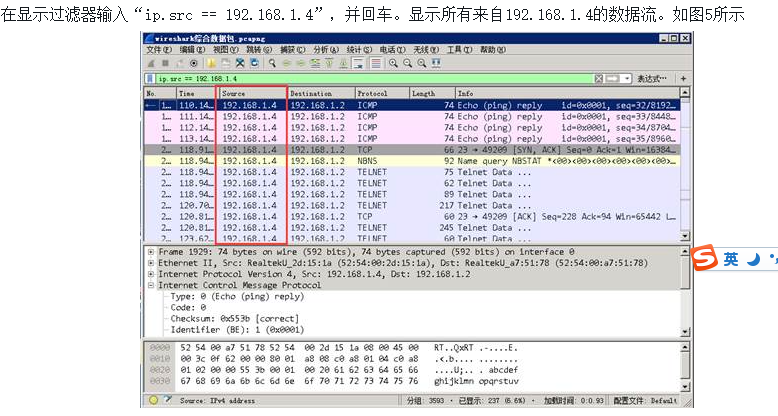Expand the Internet Protocol Version 4 node
The image size is (778, 416).
tap(151, 274)
